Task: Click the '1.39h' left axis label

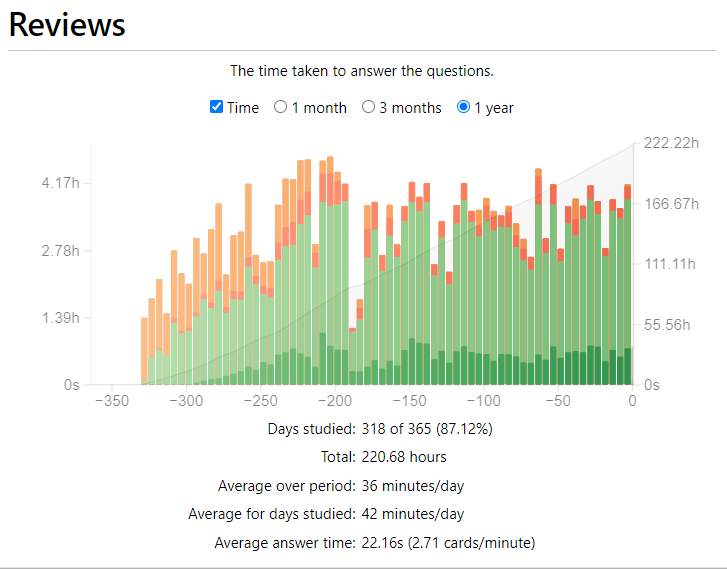Action: click(x=60, y=318)
